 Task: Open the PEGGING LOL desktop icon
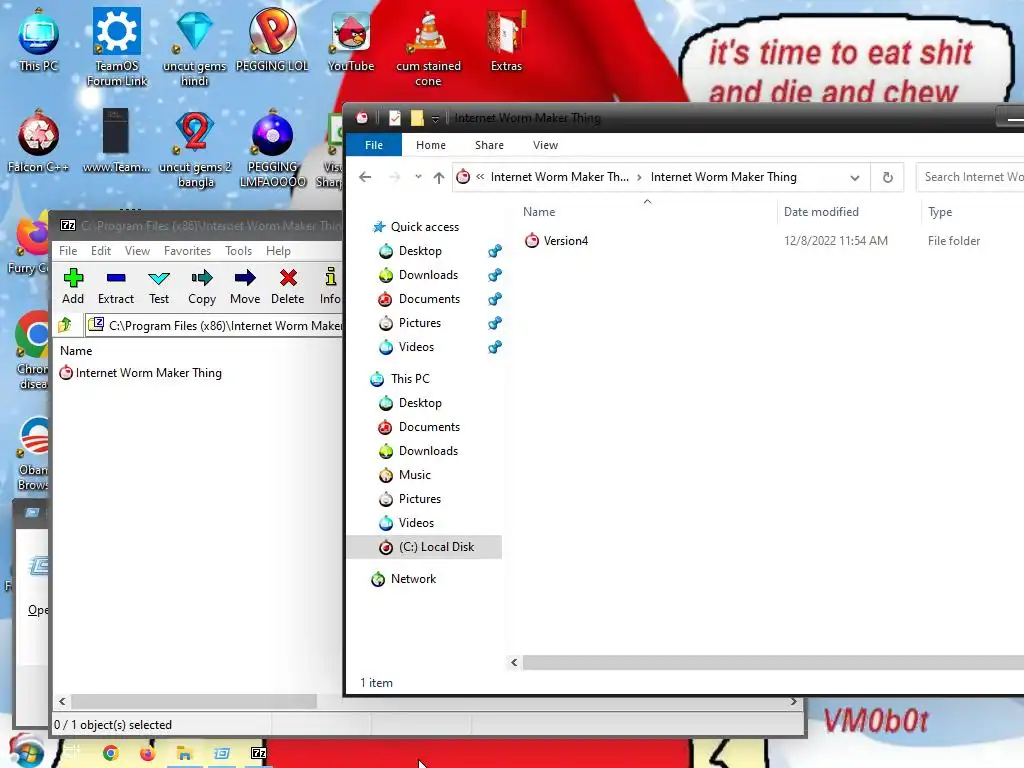pos(272,40)
